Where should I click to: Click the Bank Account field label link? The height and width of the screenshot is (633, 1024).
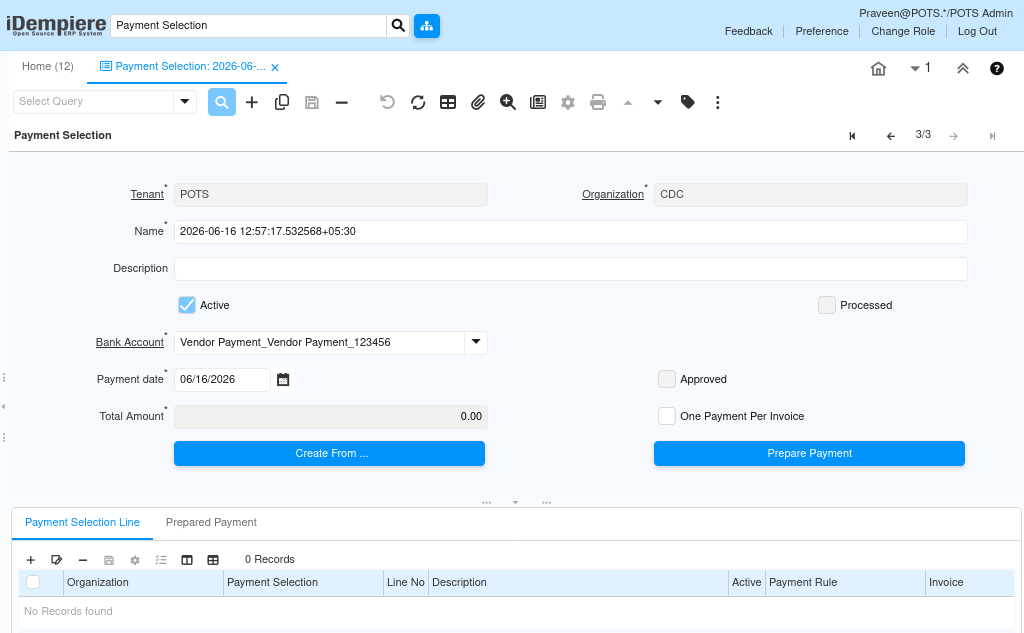[130, 342]
